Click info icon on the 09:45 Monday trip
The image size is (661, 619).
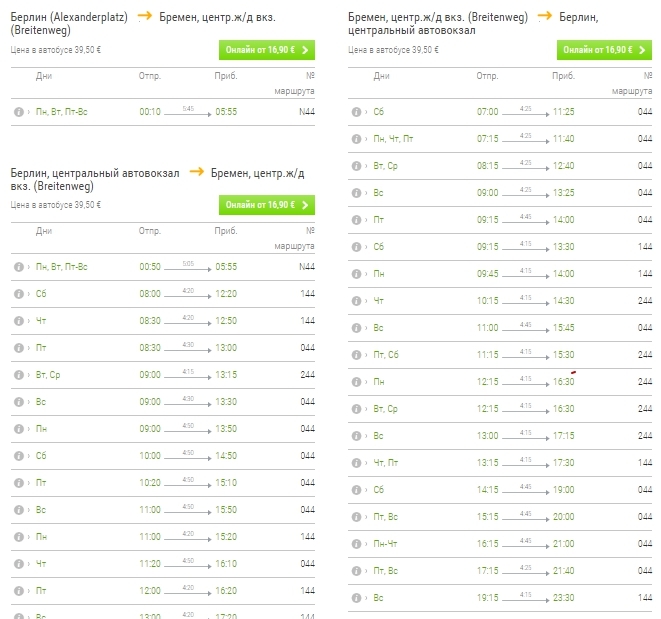pyautogui.click(x=356, y=274)
